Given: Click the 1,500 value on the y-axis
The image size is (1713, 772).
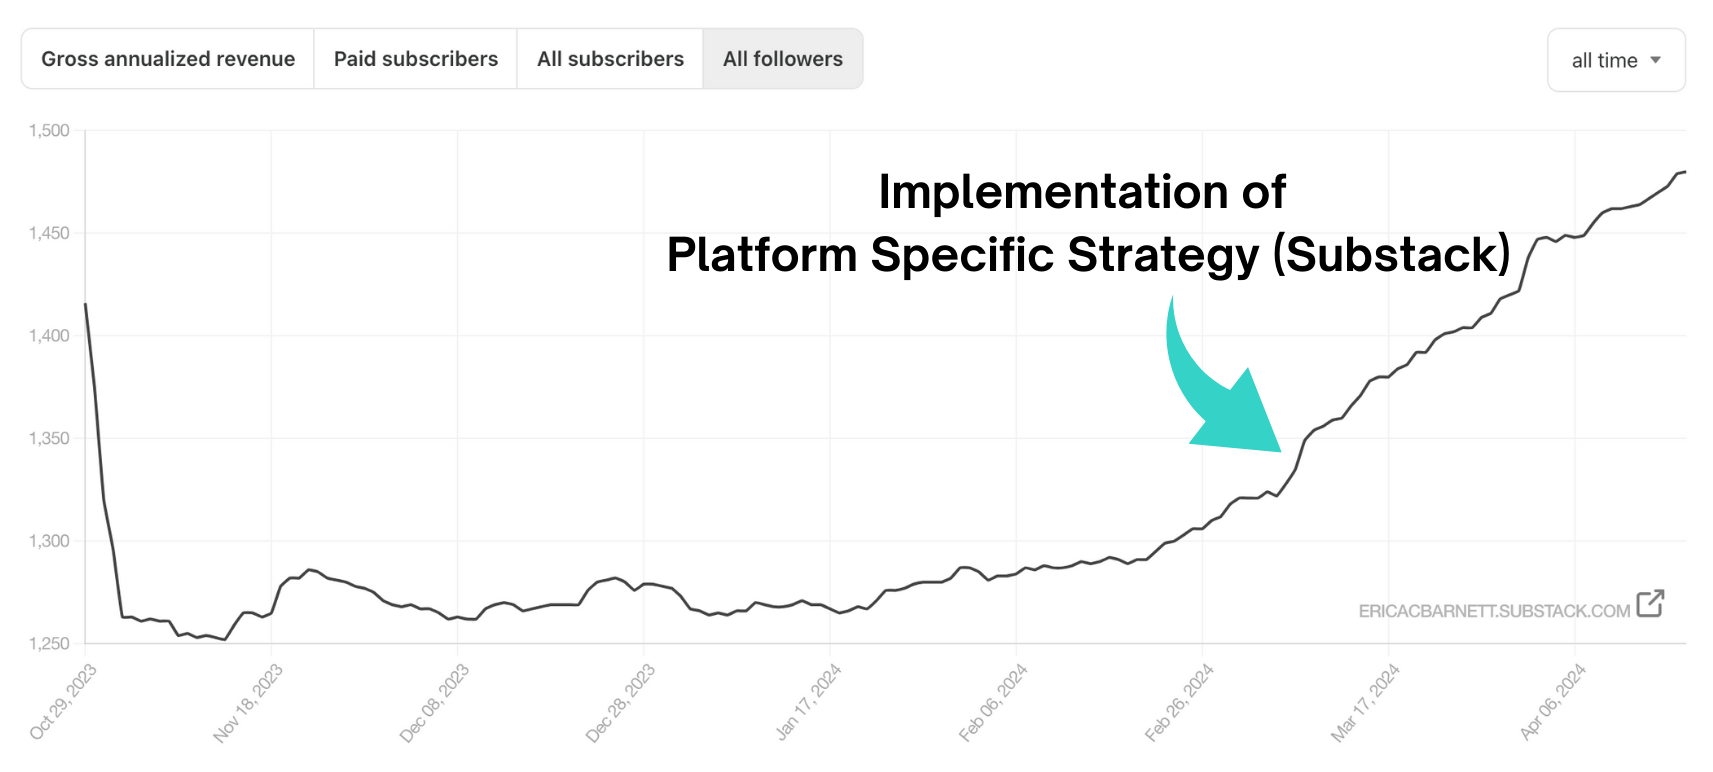Looking at the screenshot, I should tap(47, 129).
